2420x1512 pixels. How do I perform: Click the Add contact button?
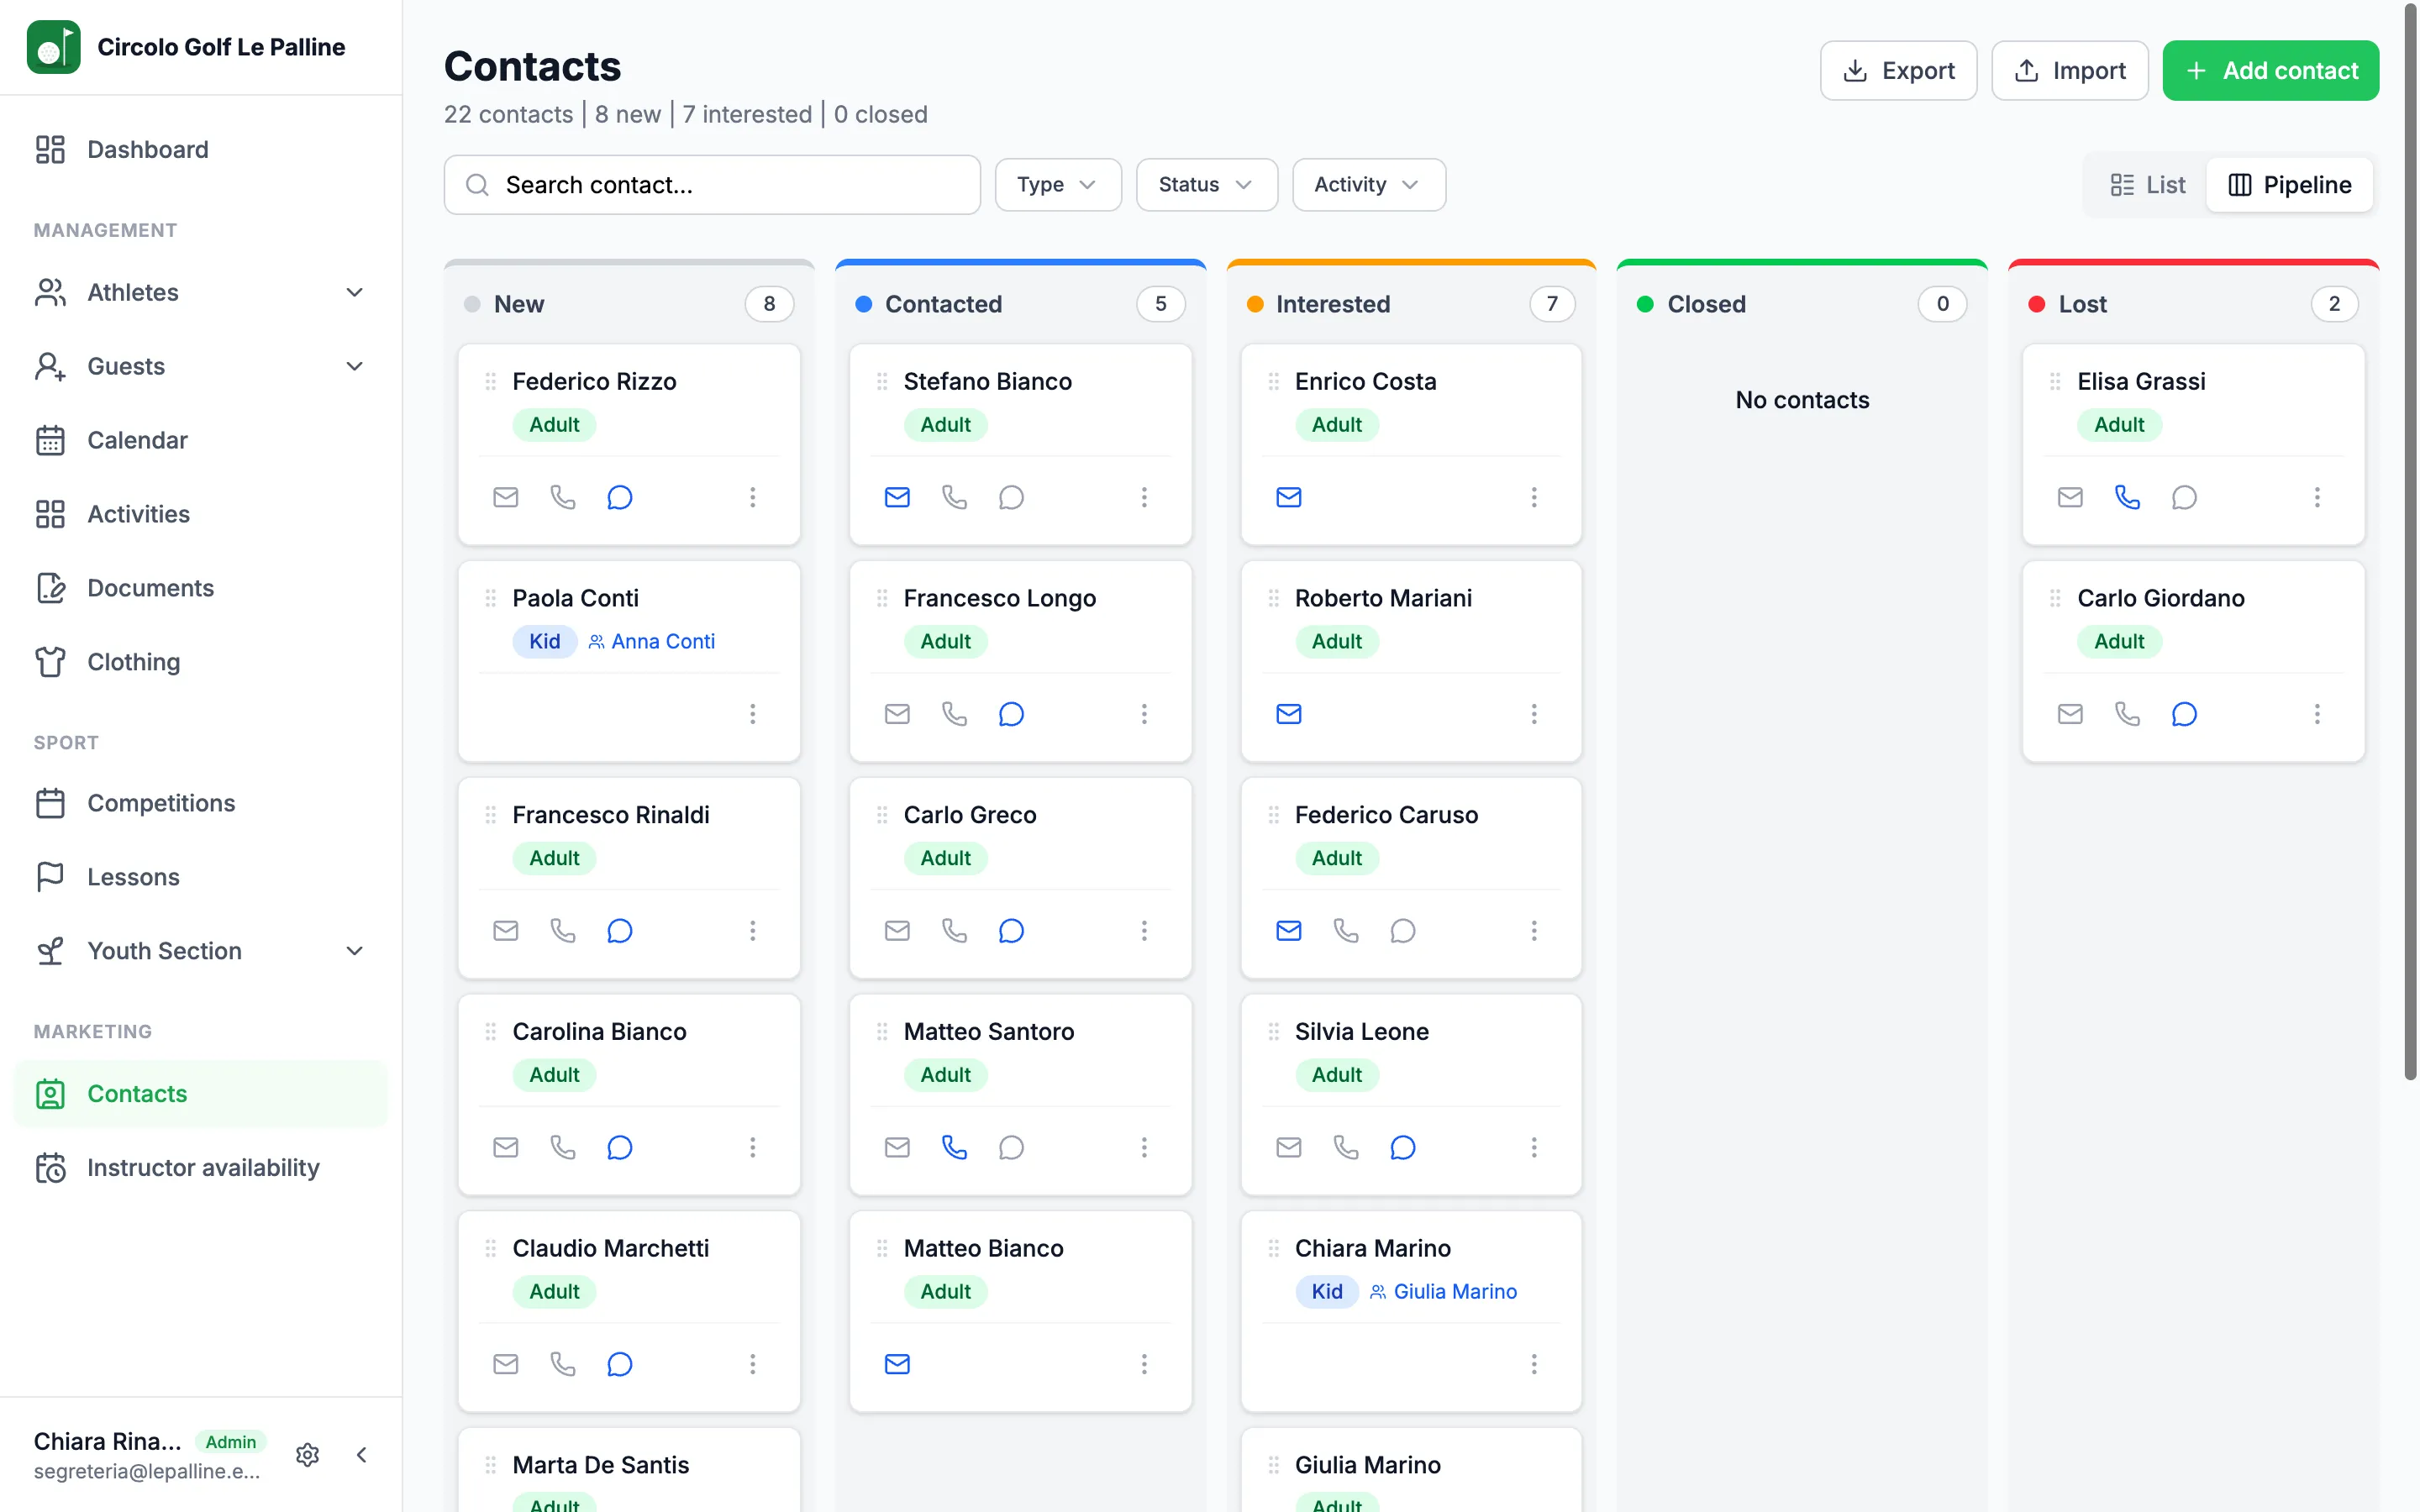[x=2270, y=71]
